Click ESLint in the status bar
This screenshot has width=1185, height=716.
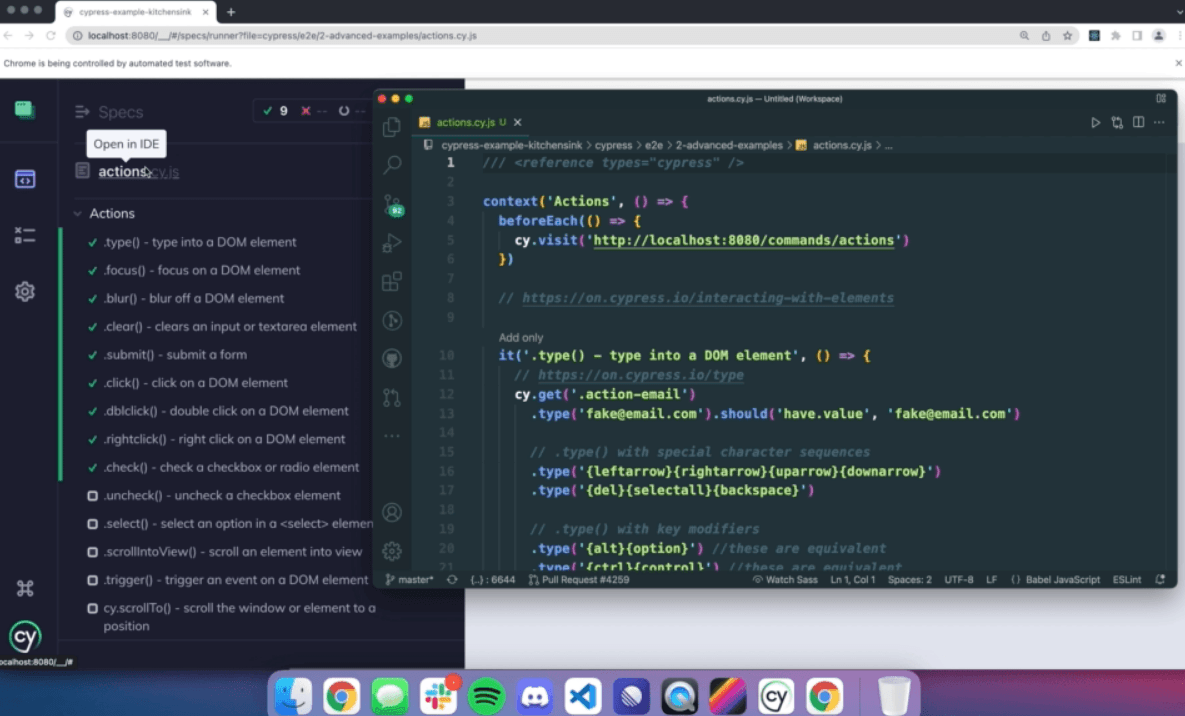coord(1127,580)
